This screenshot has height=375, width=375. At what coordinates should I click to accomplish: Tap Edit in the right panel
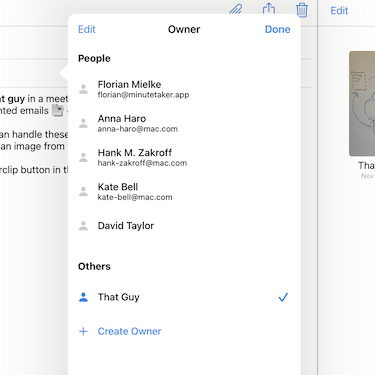[x=339, y=11]
